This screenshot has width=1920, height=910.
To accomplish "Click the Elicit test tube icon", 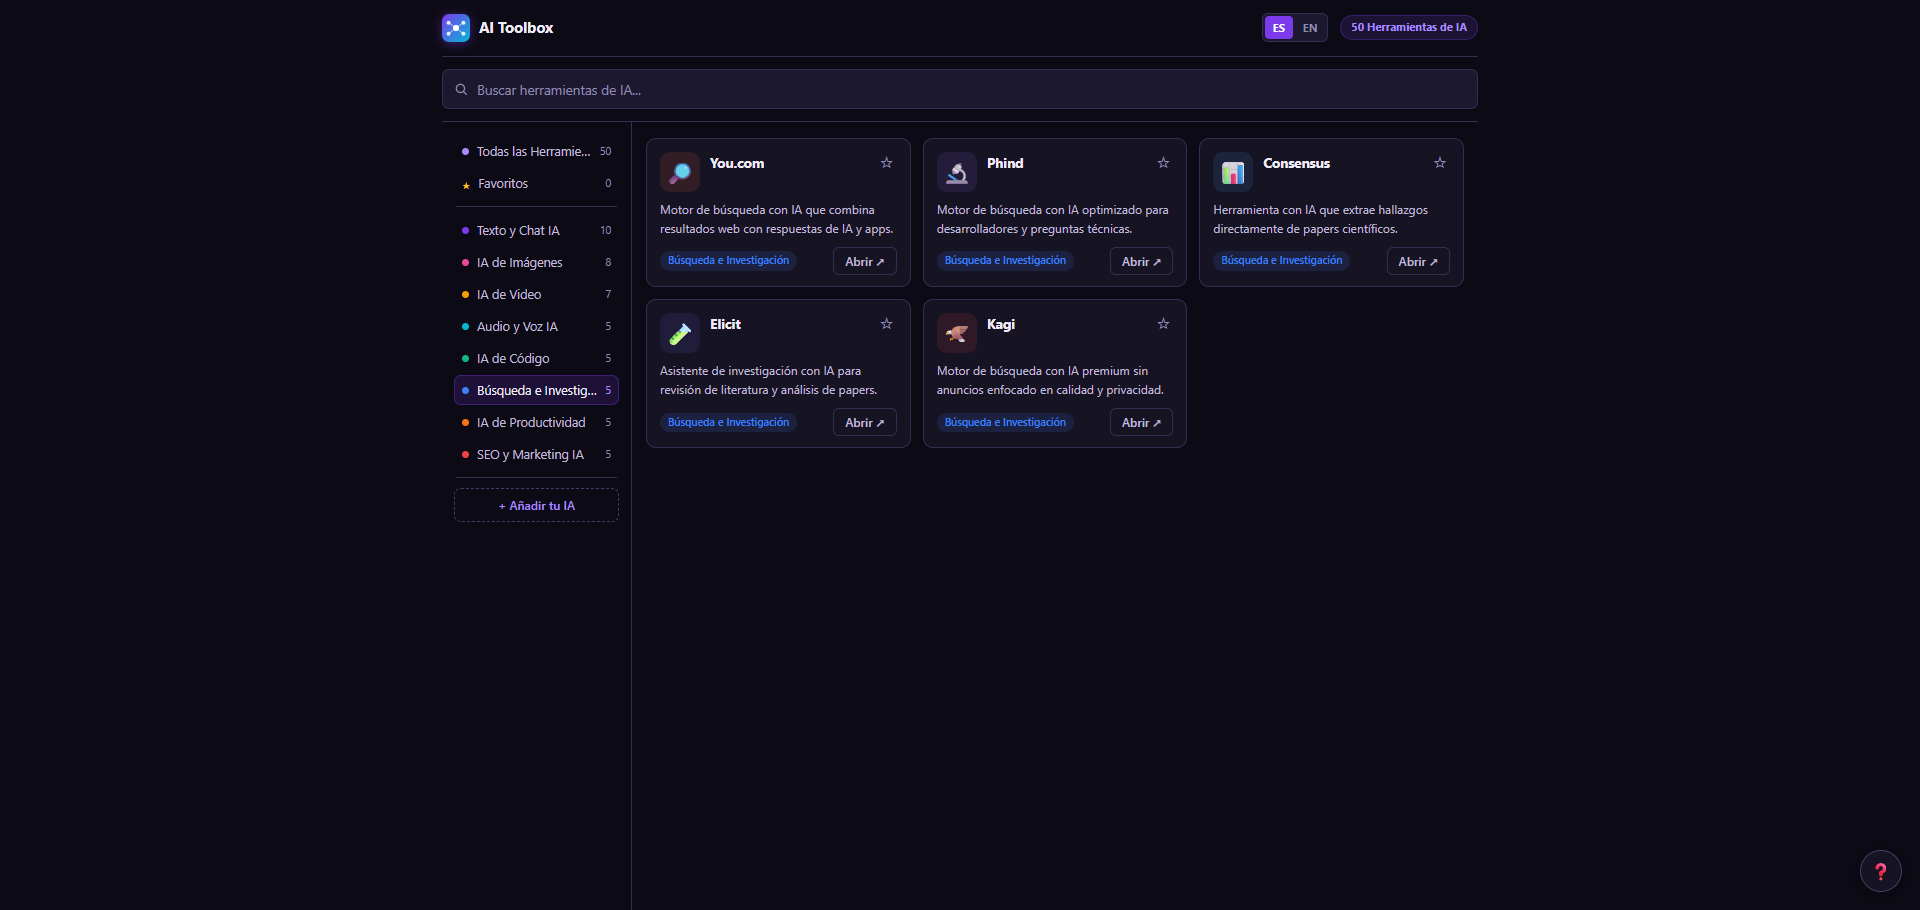I will coord(680,333).
